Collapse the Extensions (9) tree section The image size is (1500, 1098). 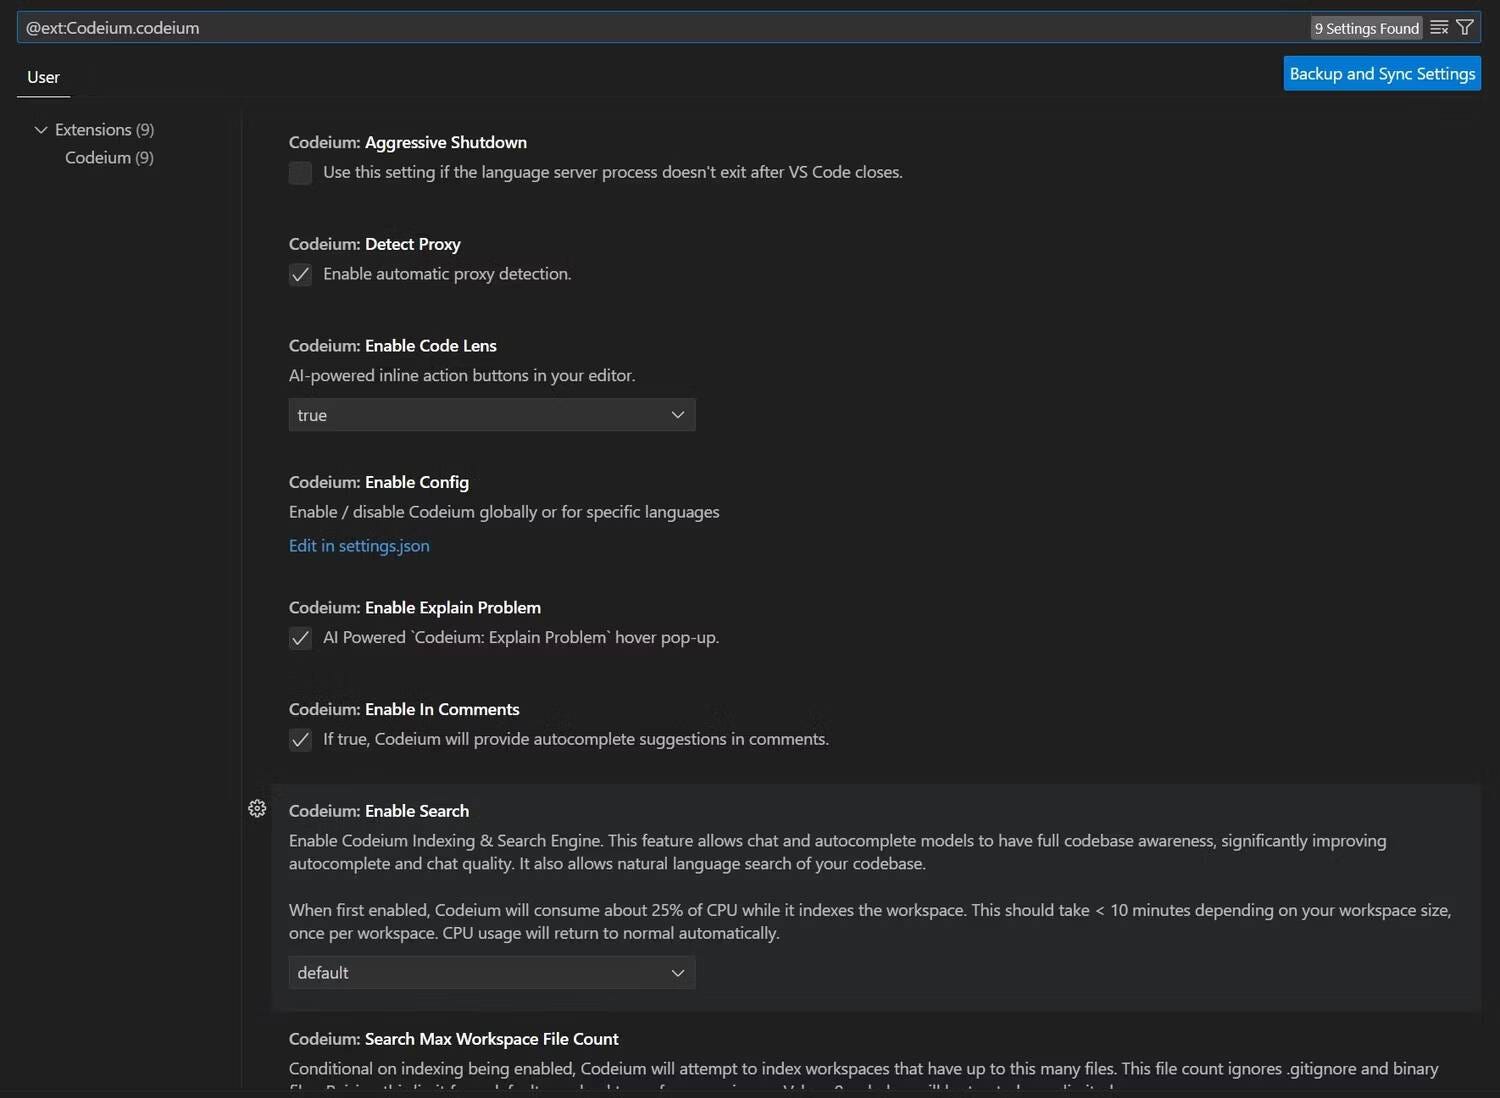pos(41,130)
